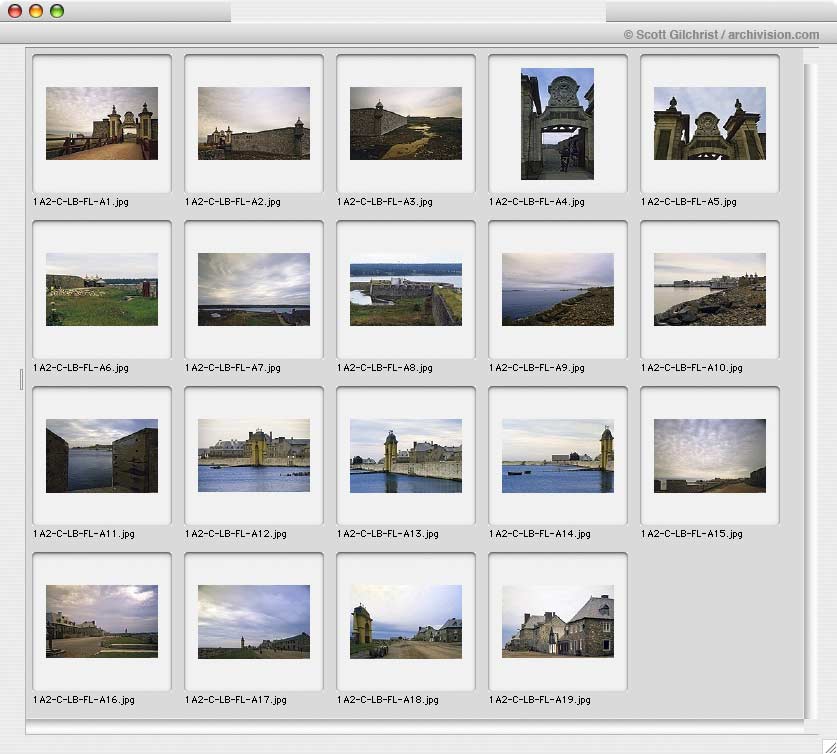Viewport: 837px width, 754px height.
Task: Click filename label 1A2-C-LB-FL-A8.jpg
Action: [385, 368]
